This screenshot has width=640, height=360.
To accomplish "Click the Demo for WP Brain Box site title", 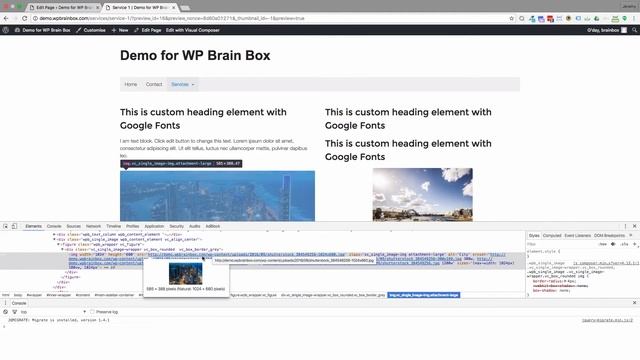I will click(195, 56).
